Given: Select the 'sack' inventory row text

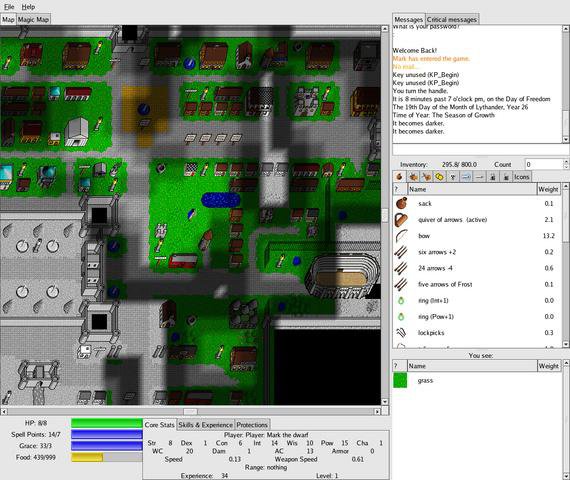Looking at the screenshot, I should coord(425,204).
